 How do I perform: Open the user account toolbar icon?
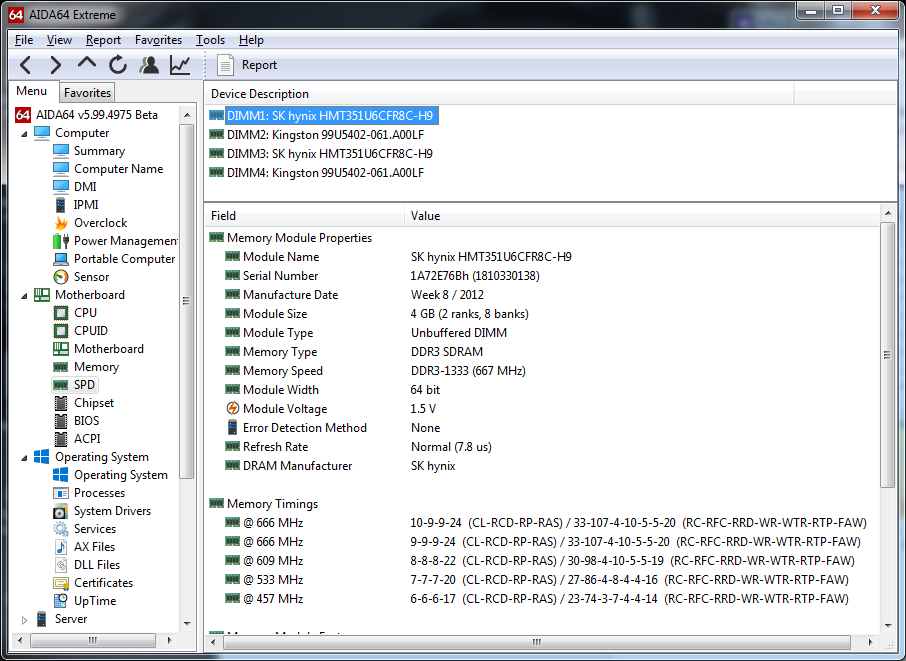(x=149, y=65)
